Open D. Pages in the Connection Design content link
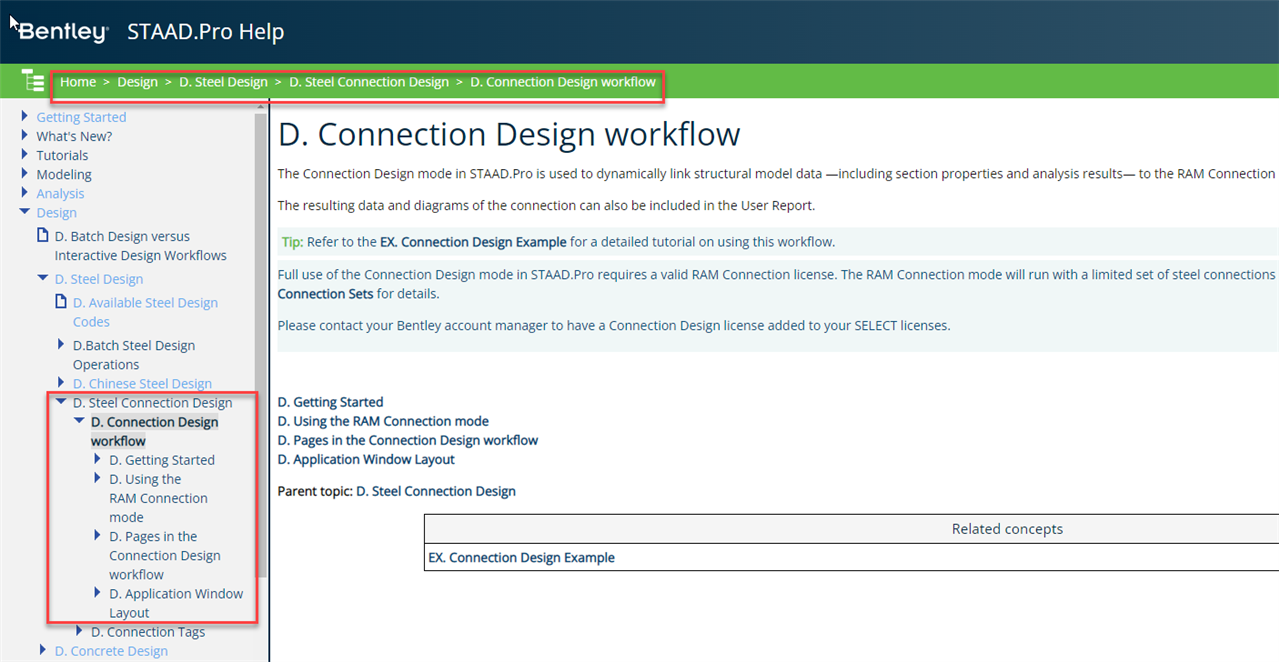 (x=407, y=440)
